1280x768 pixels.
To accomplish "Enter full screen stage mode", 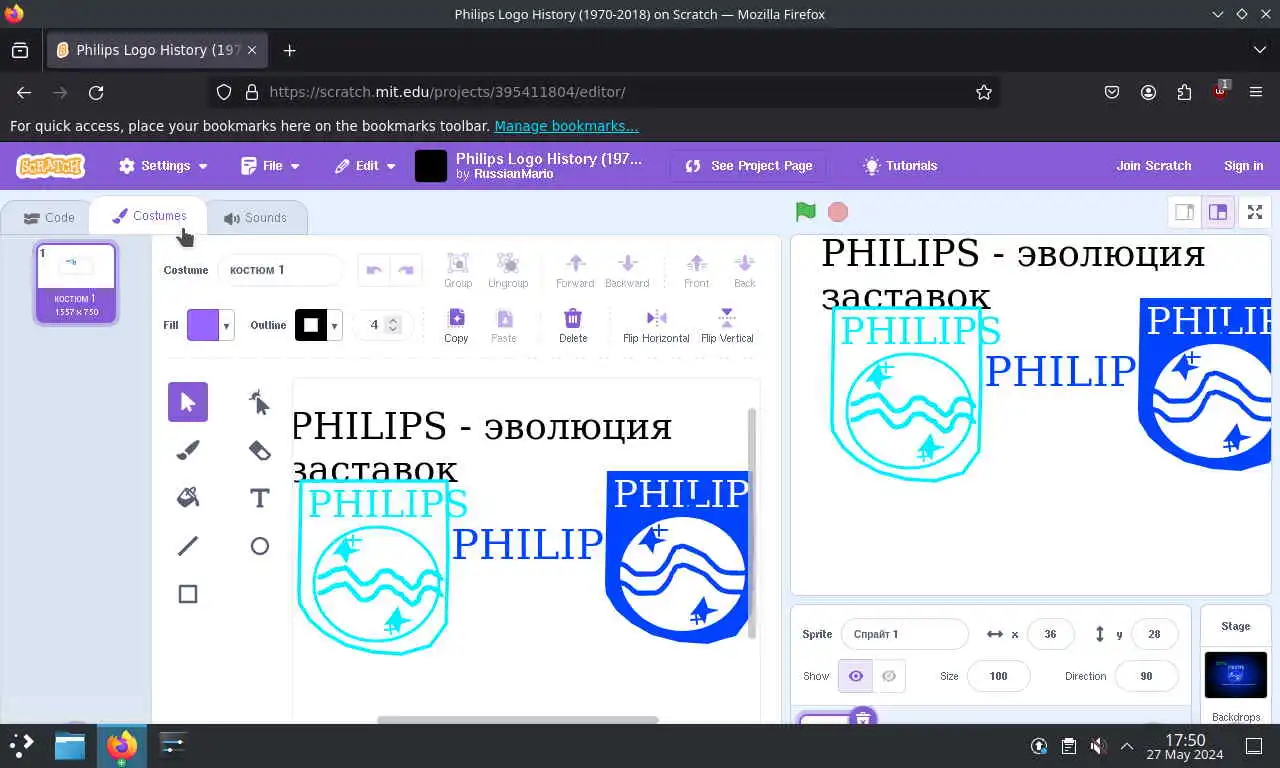I will point(1255,212).
